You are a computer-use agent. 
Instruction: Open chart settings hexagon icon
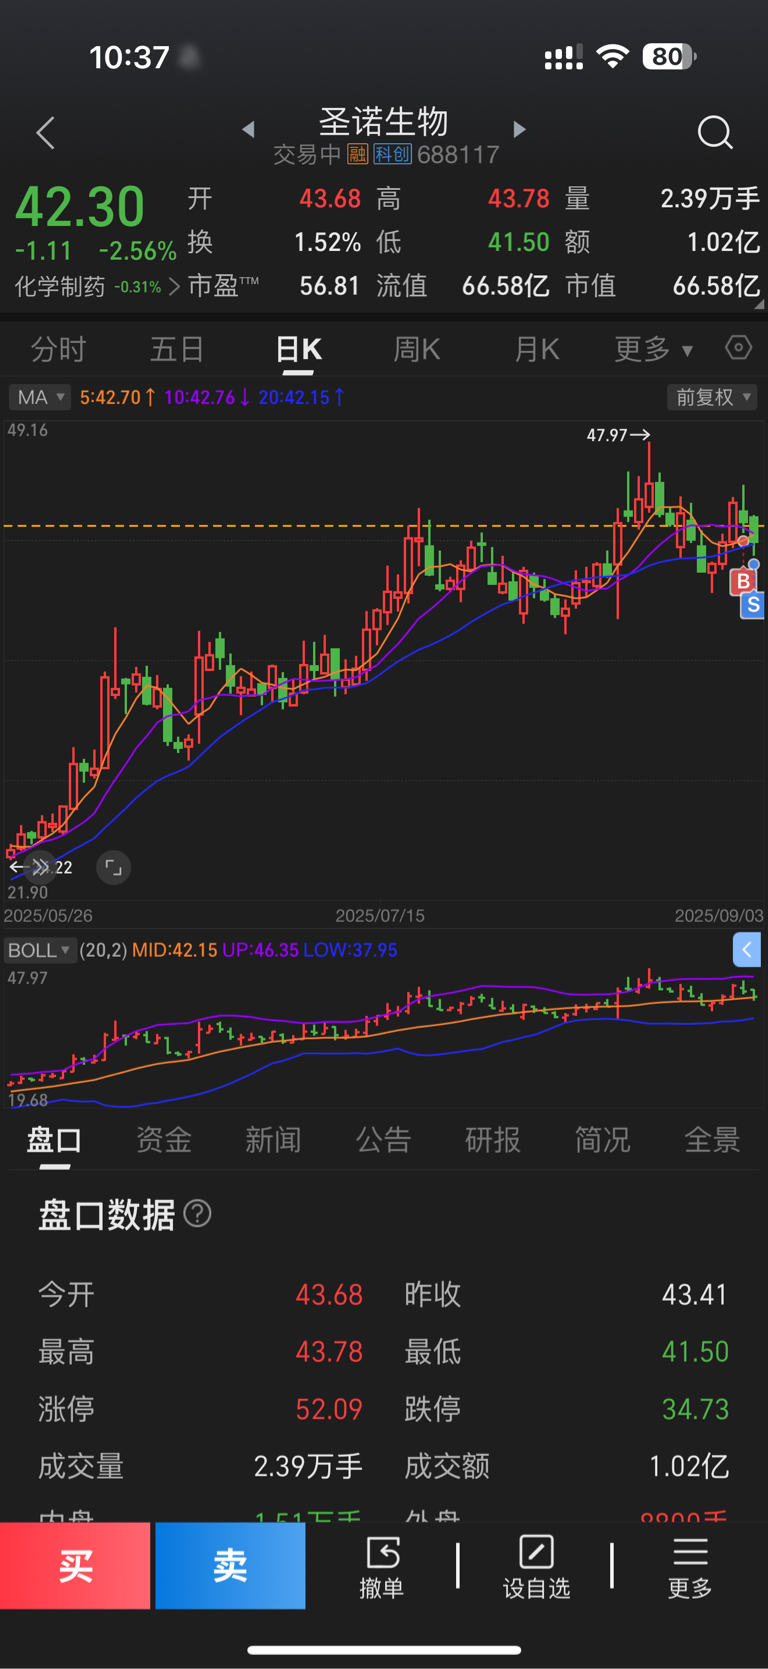tap(738, 348)
